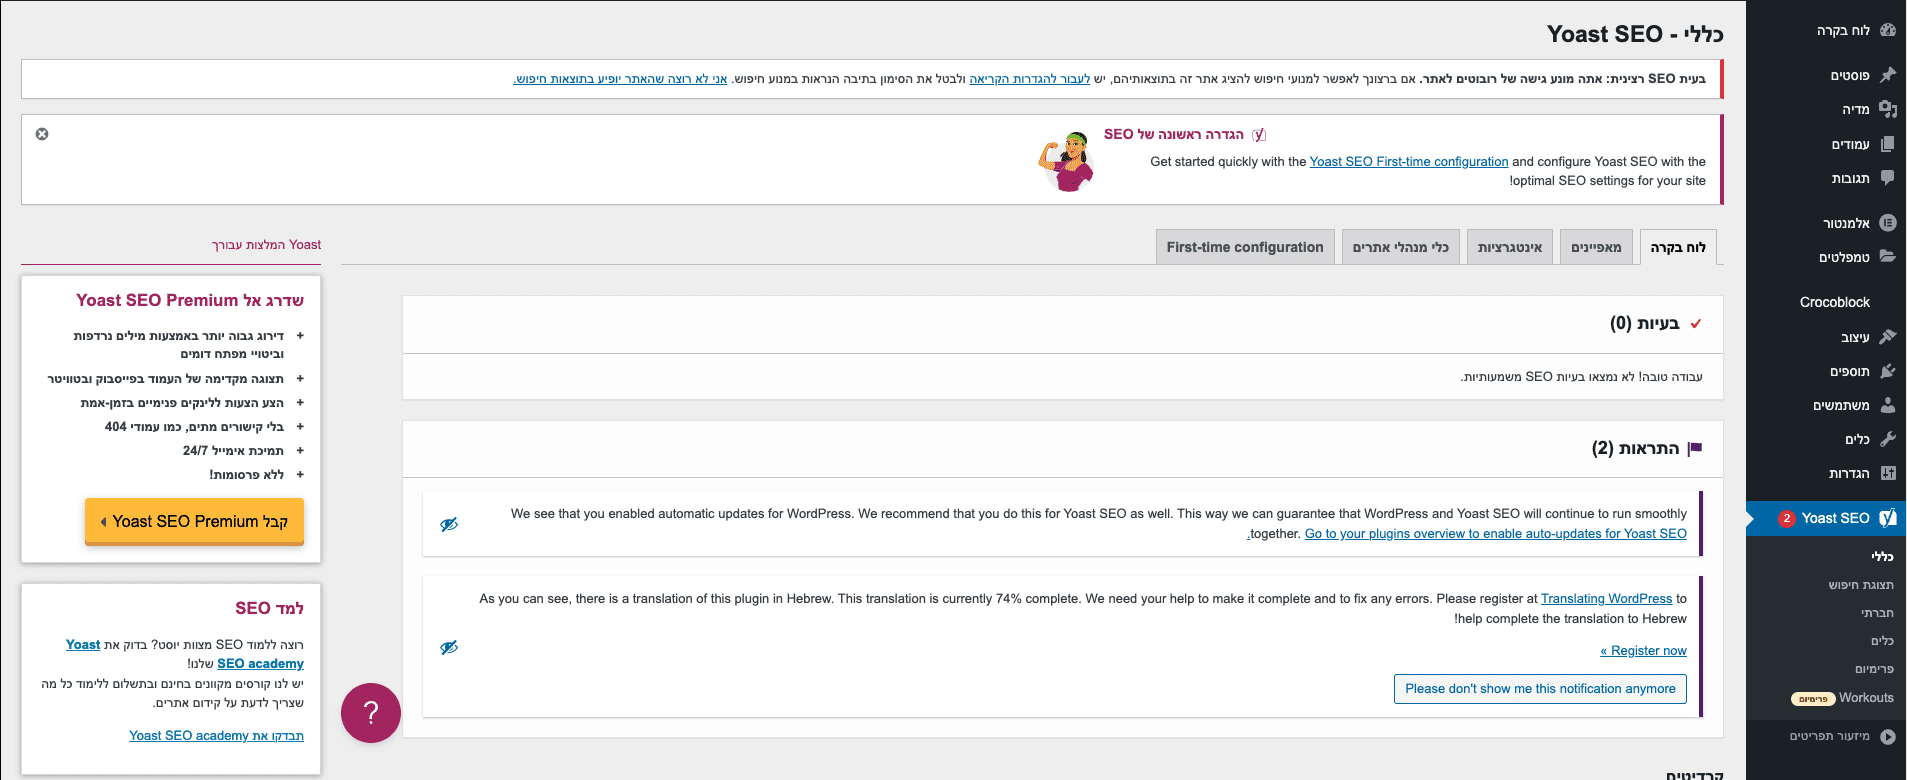Click the Yoast link in SEO learning box
Image resolution: width=1907 pixels, height=780 pixels.
click(x=83, y=645)
